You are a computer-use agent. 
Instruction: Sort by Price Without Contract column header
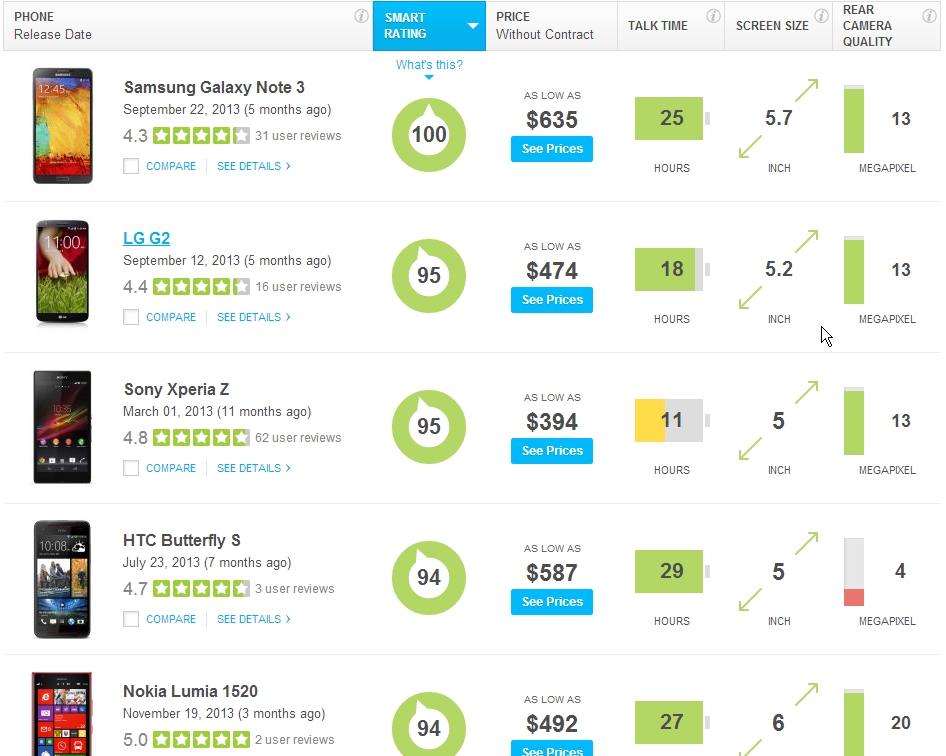coord(545,26)
